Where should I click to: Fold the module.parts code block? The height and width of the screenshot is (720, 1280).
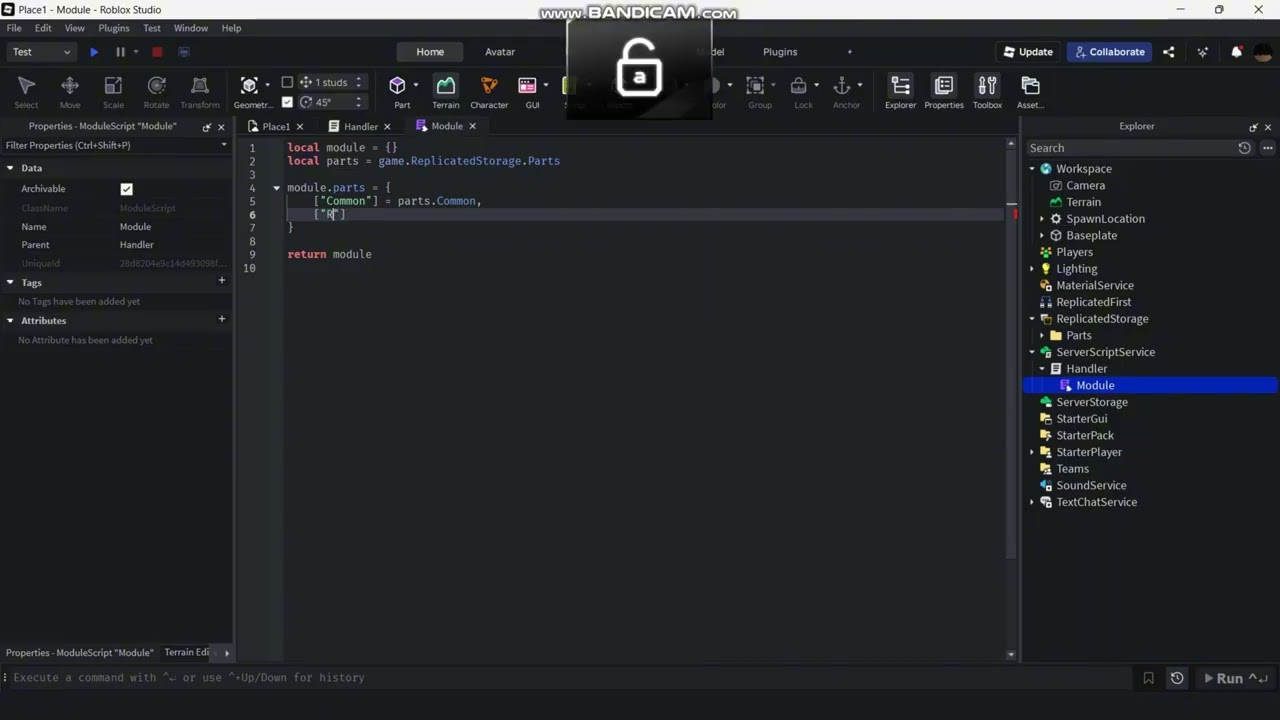pyautogui.click(x=276, y=188)
